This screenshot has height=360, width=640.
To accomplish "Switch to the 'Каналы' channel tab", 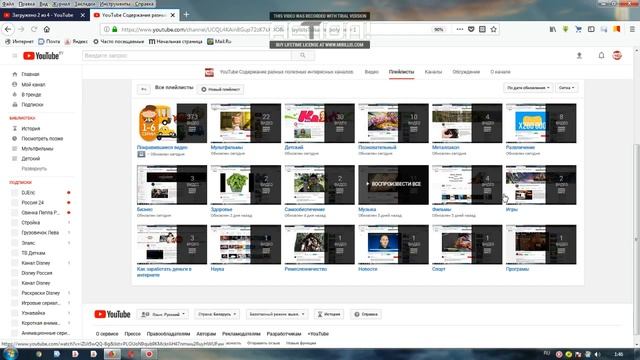I will [433, 72].
